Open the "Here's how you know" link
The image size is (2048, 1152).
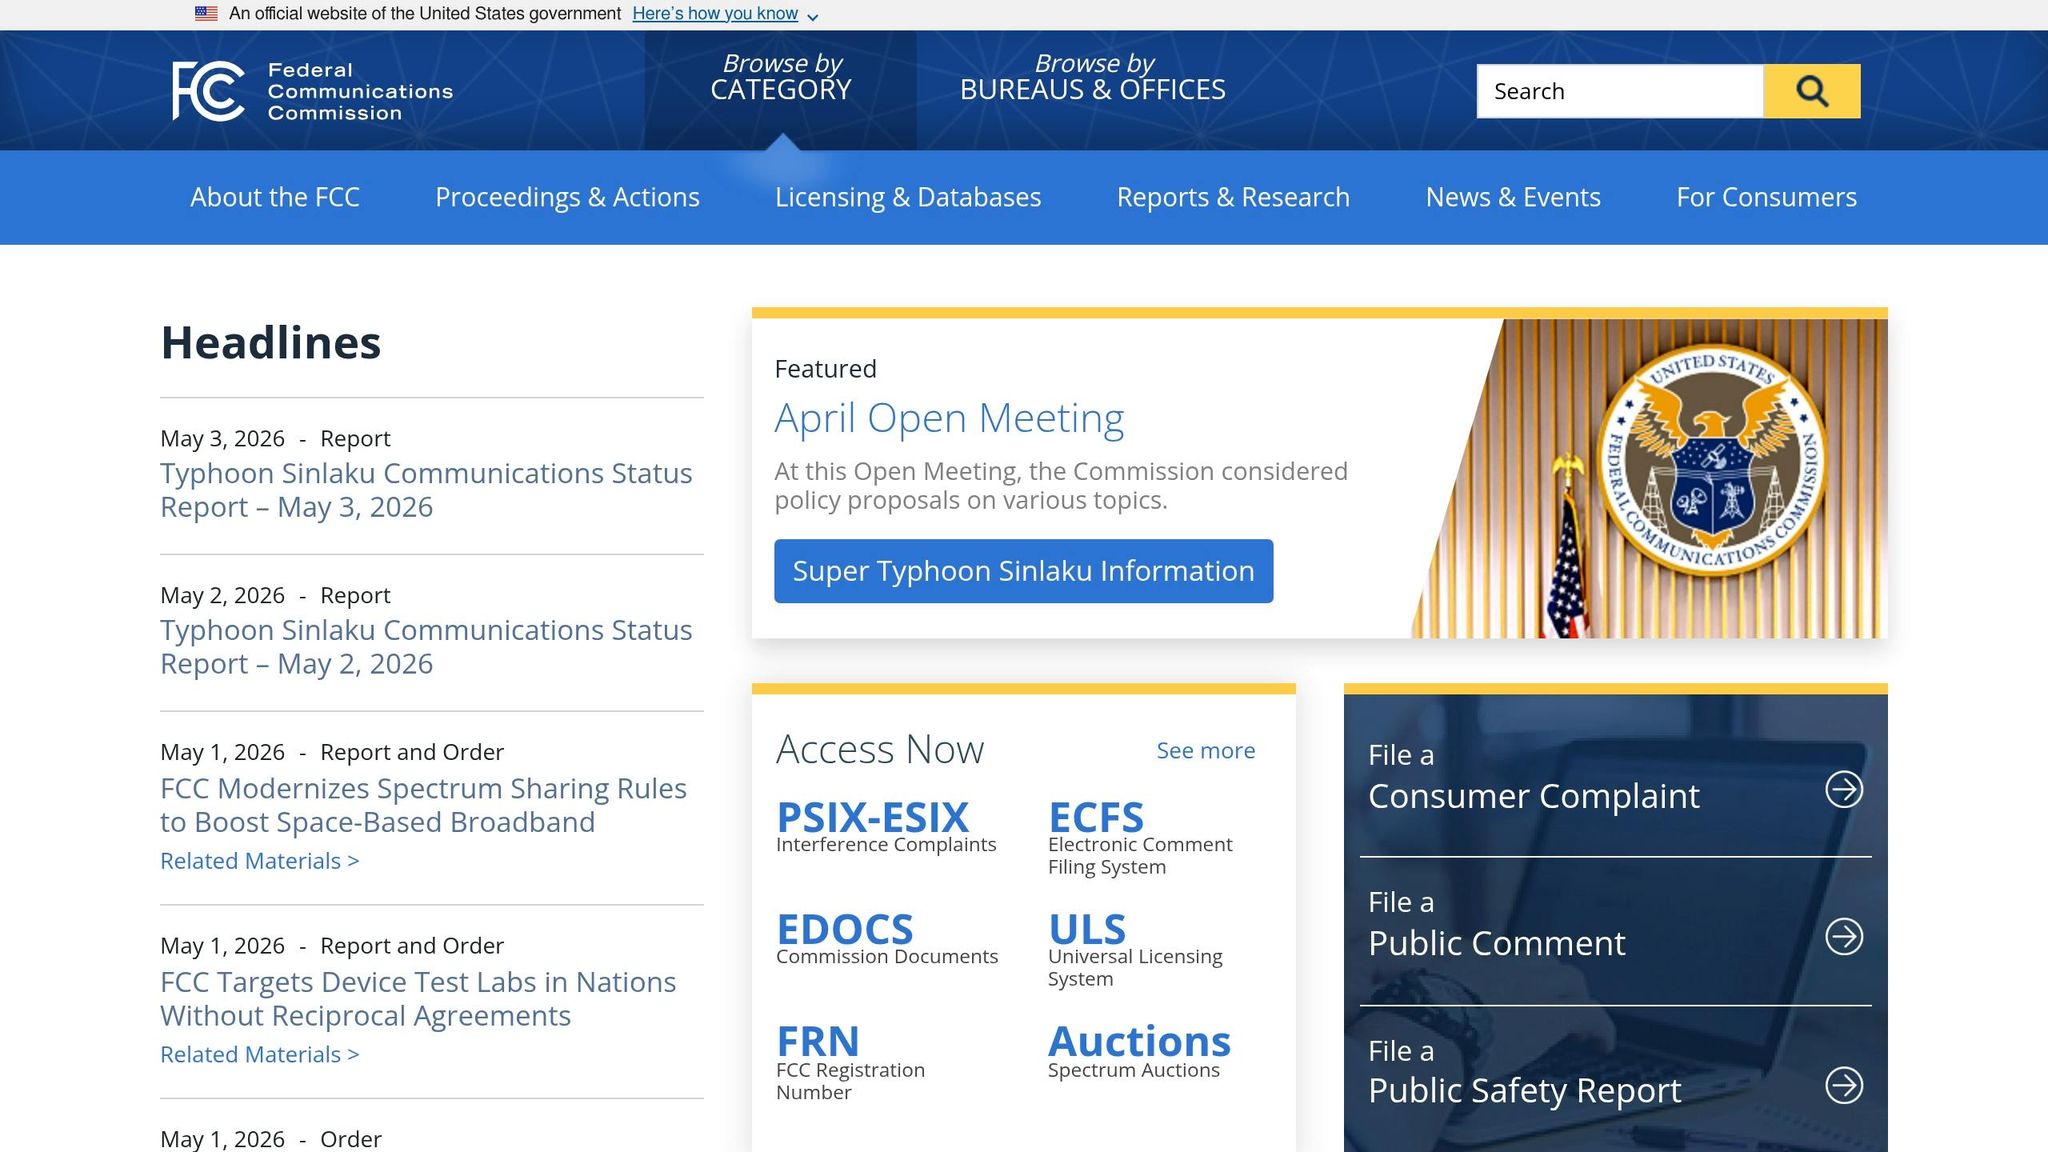[x=715, y=14]
